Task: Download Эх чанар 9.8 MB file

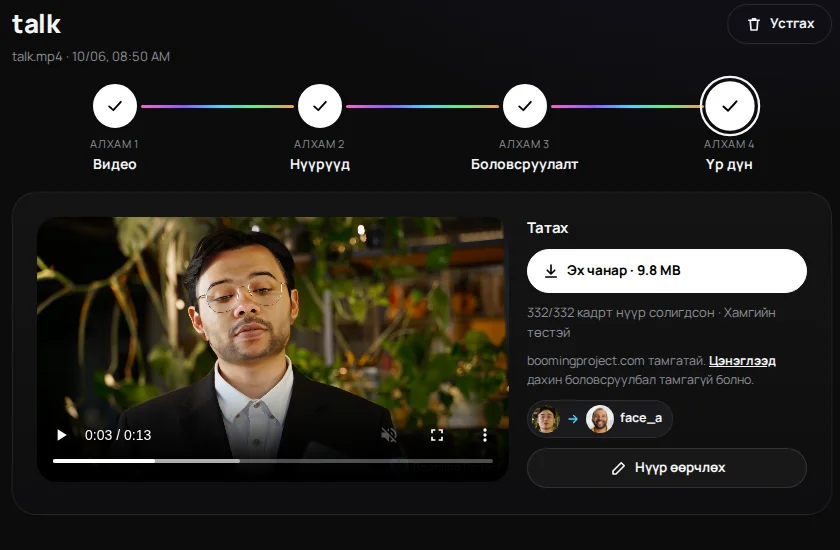Action: coord(666,271)
